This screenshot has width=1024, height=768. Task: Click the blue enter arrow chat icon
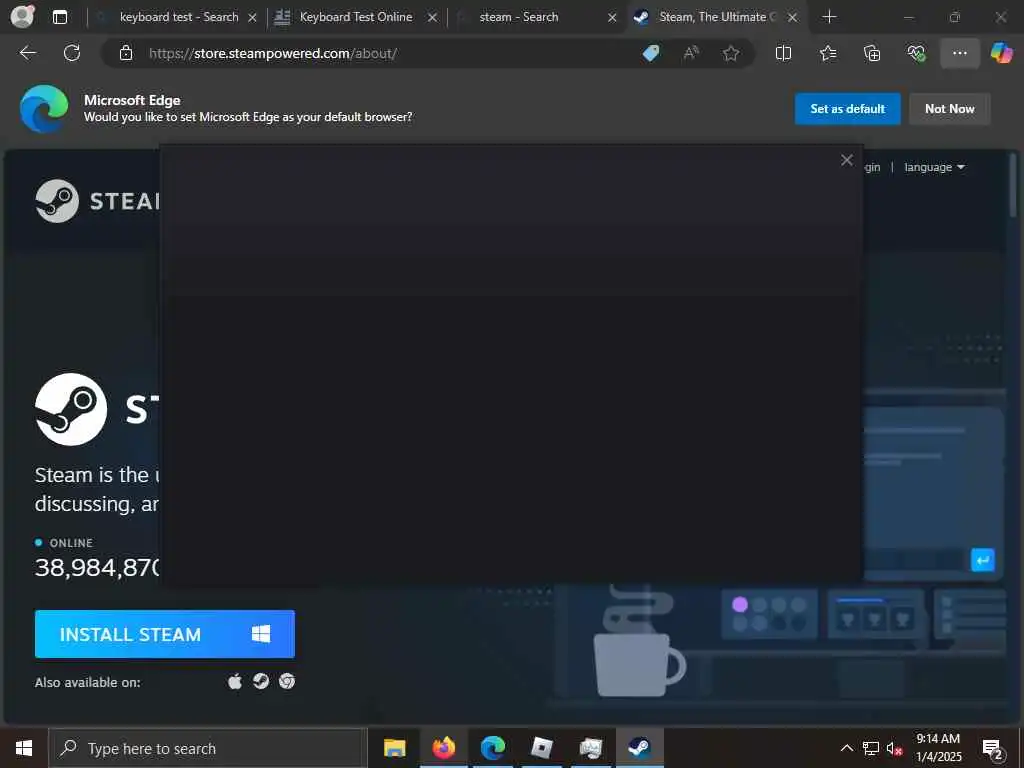point(982,560)
